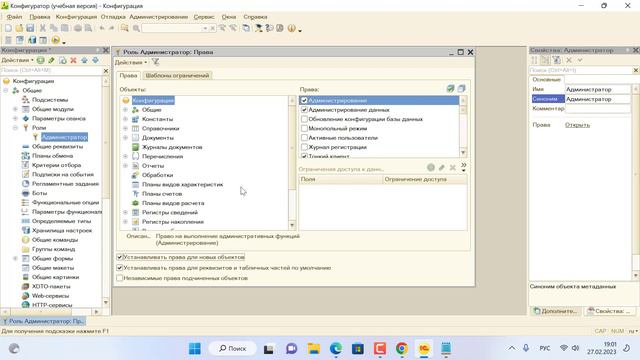Switch to Шаблоны ограничений tab

(x=177, y=76)
